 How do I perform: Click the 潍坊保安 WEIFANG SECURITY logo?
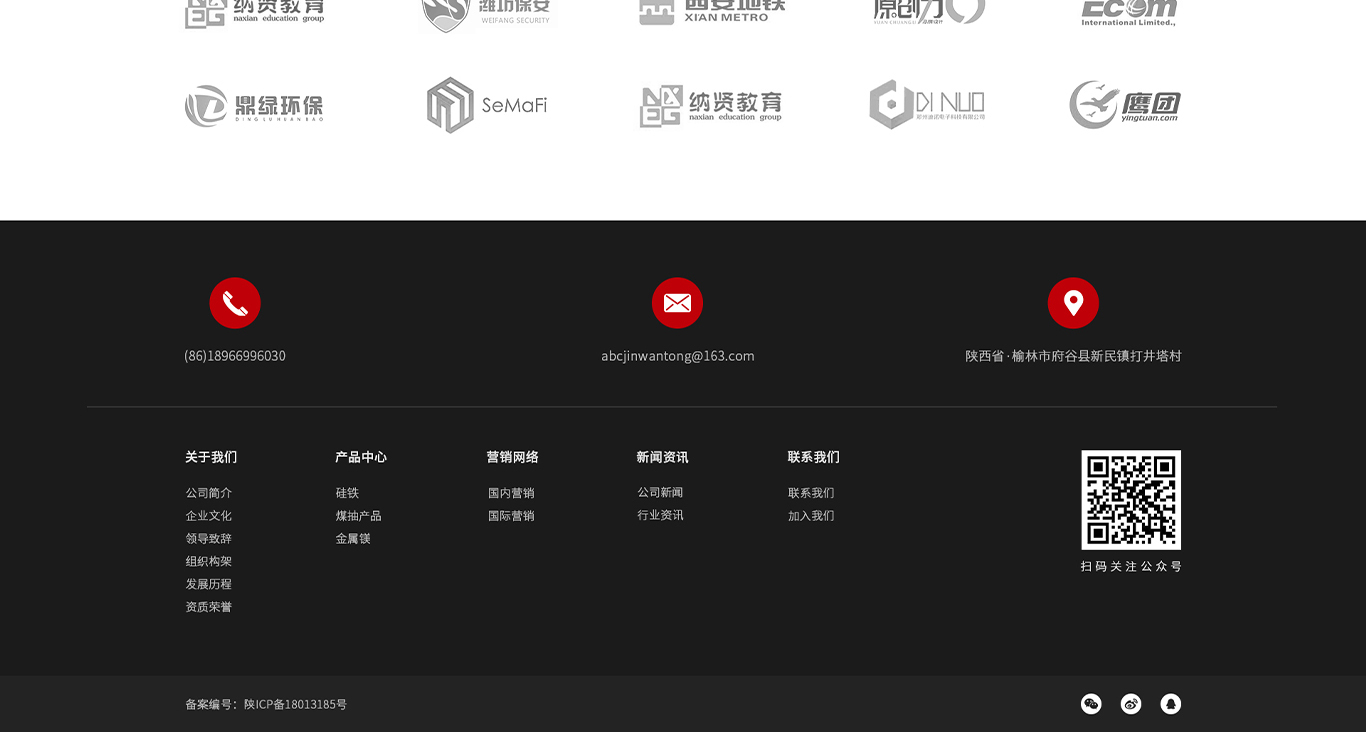[486, 15]
